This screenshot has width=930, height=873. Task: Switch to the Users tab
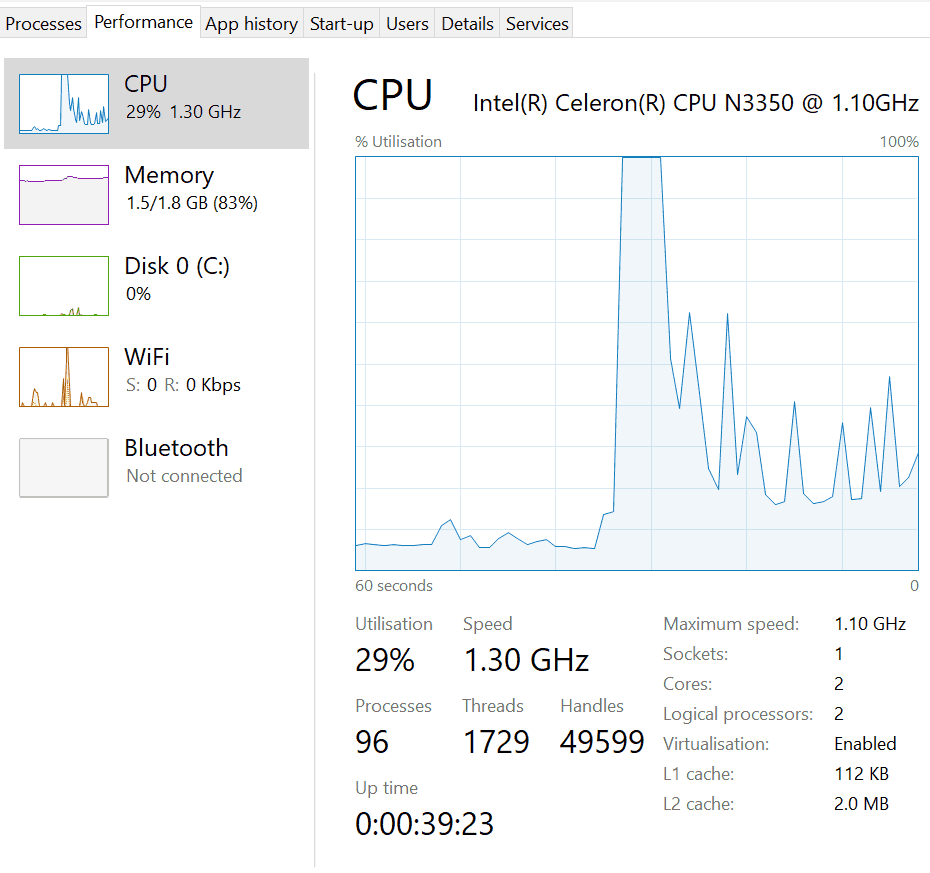pos(407,24)
